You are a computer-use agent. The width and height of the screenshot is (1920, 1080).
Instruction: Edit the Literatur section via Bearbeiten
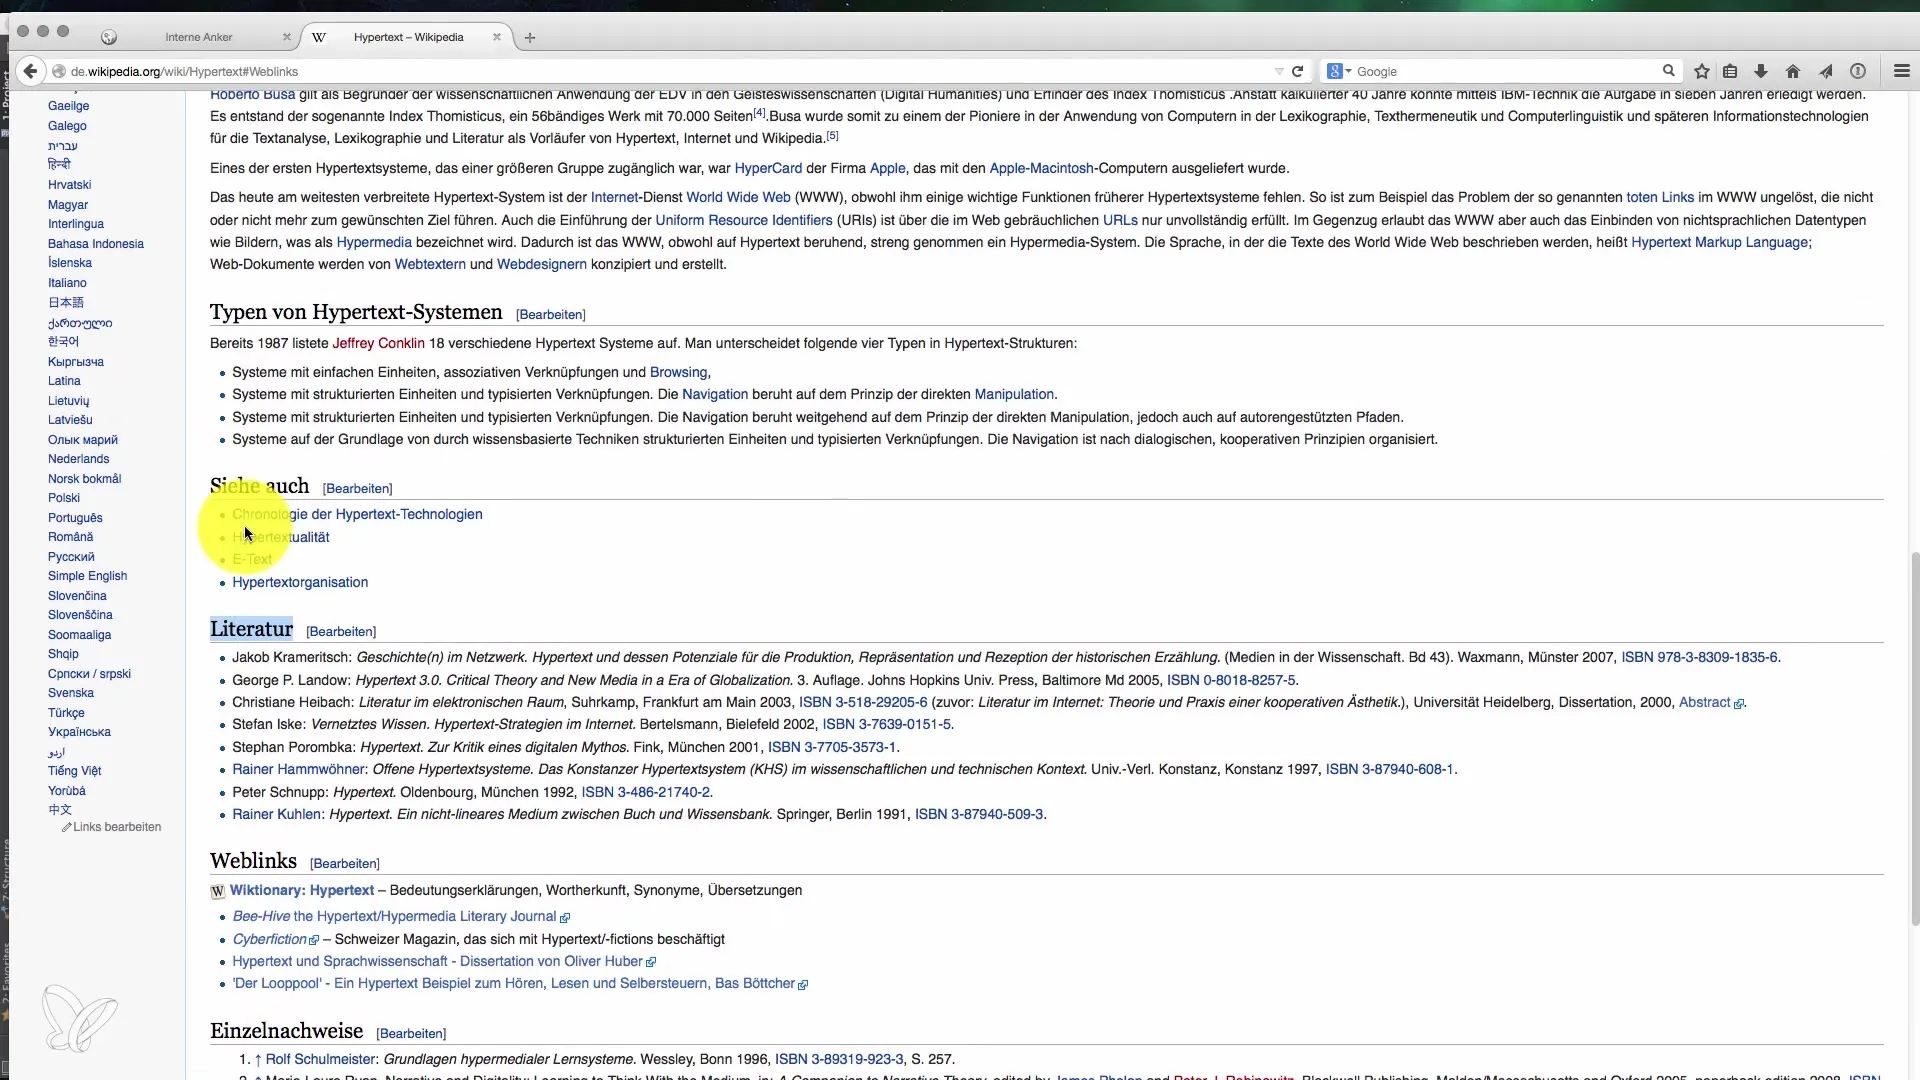pyautogui.click(x=341, y=631)
